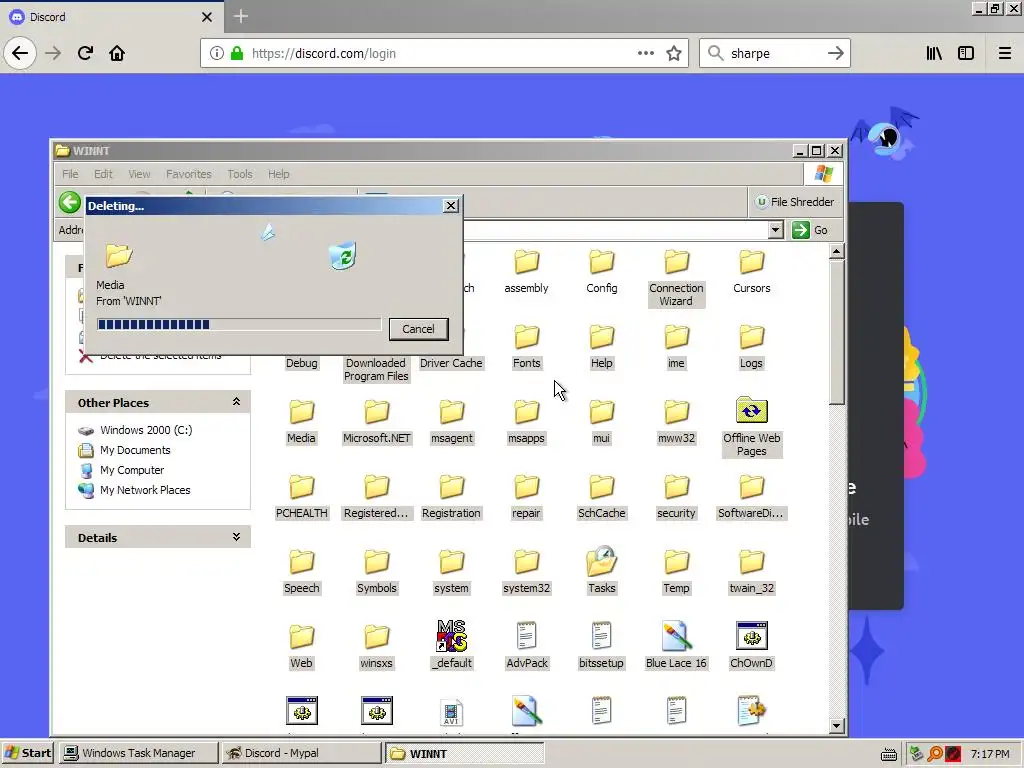
Task: Open the Windows Start menu
Action: (x=27, y=753)
